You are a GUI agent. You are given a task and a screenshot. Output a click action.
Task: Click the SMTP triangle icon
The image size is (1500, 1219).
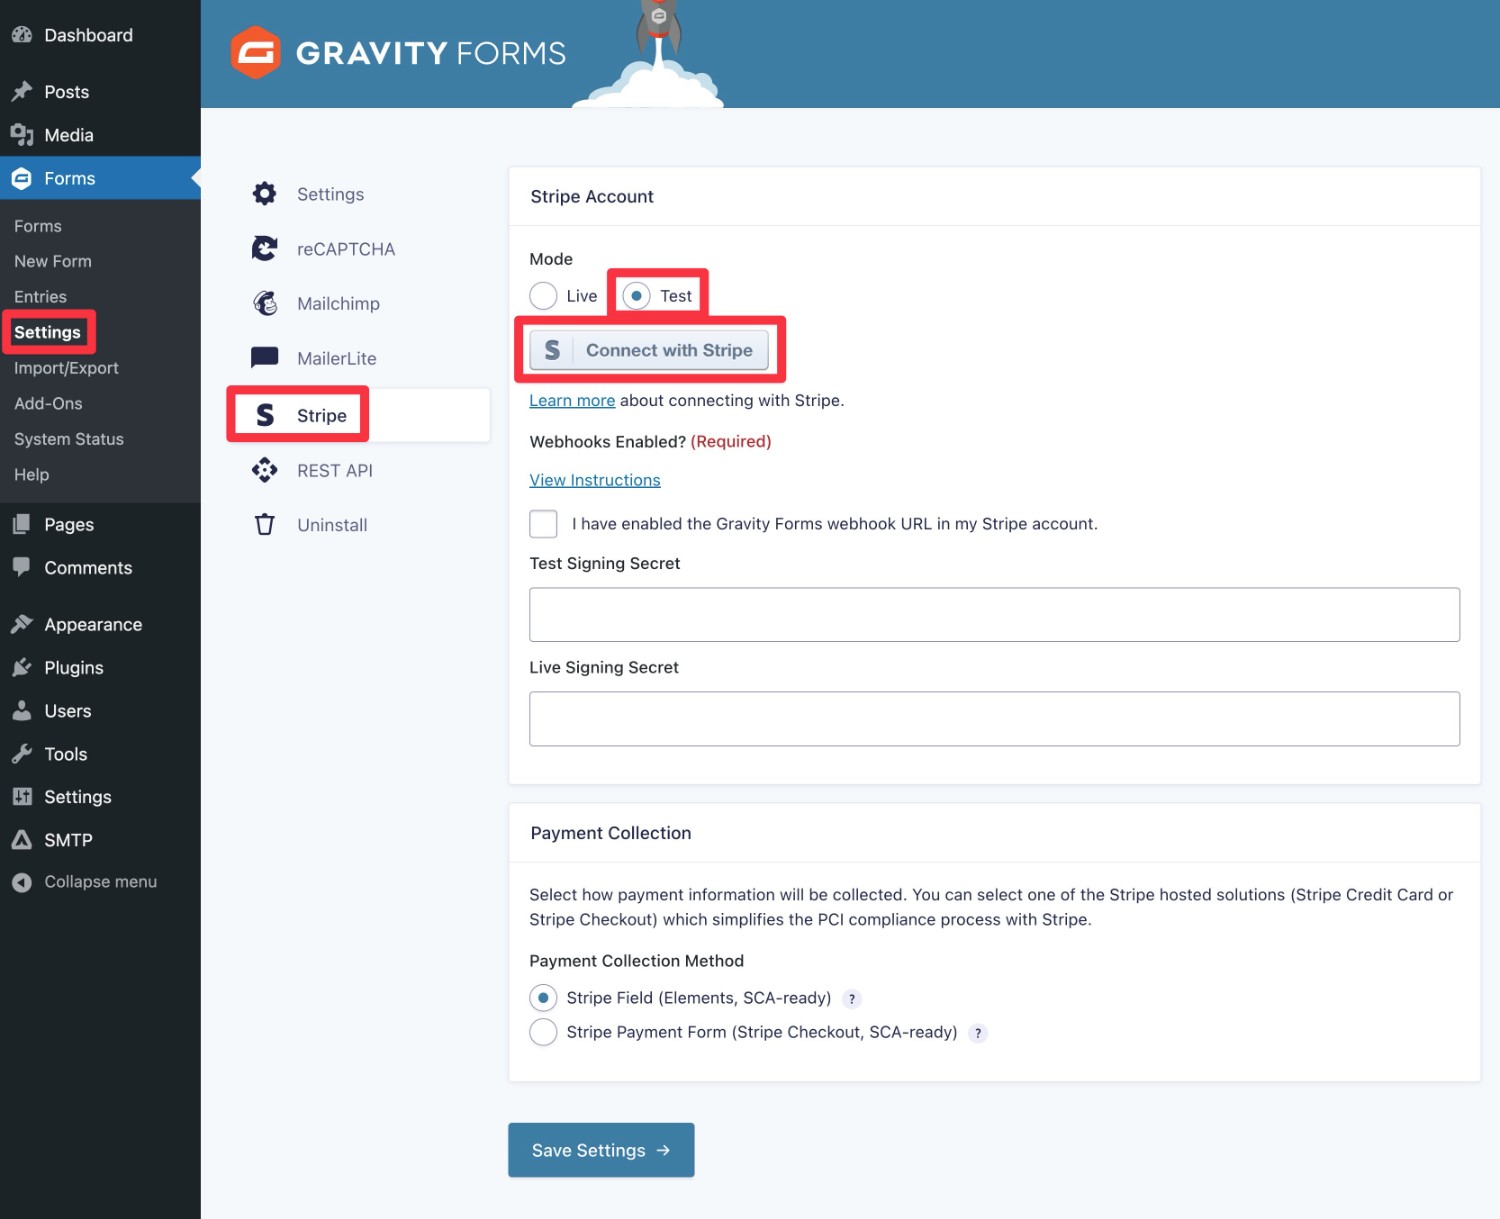(x=22, y=840)
